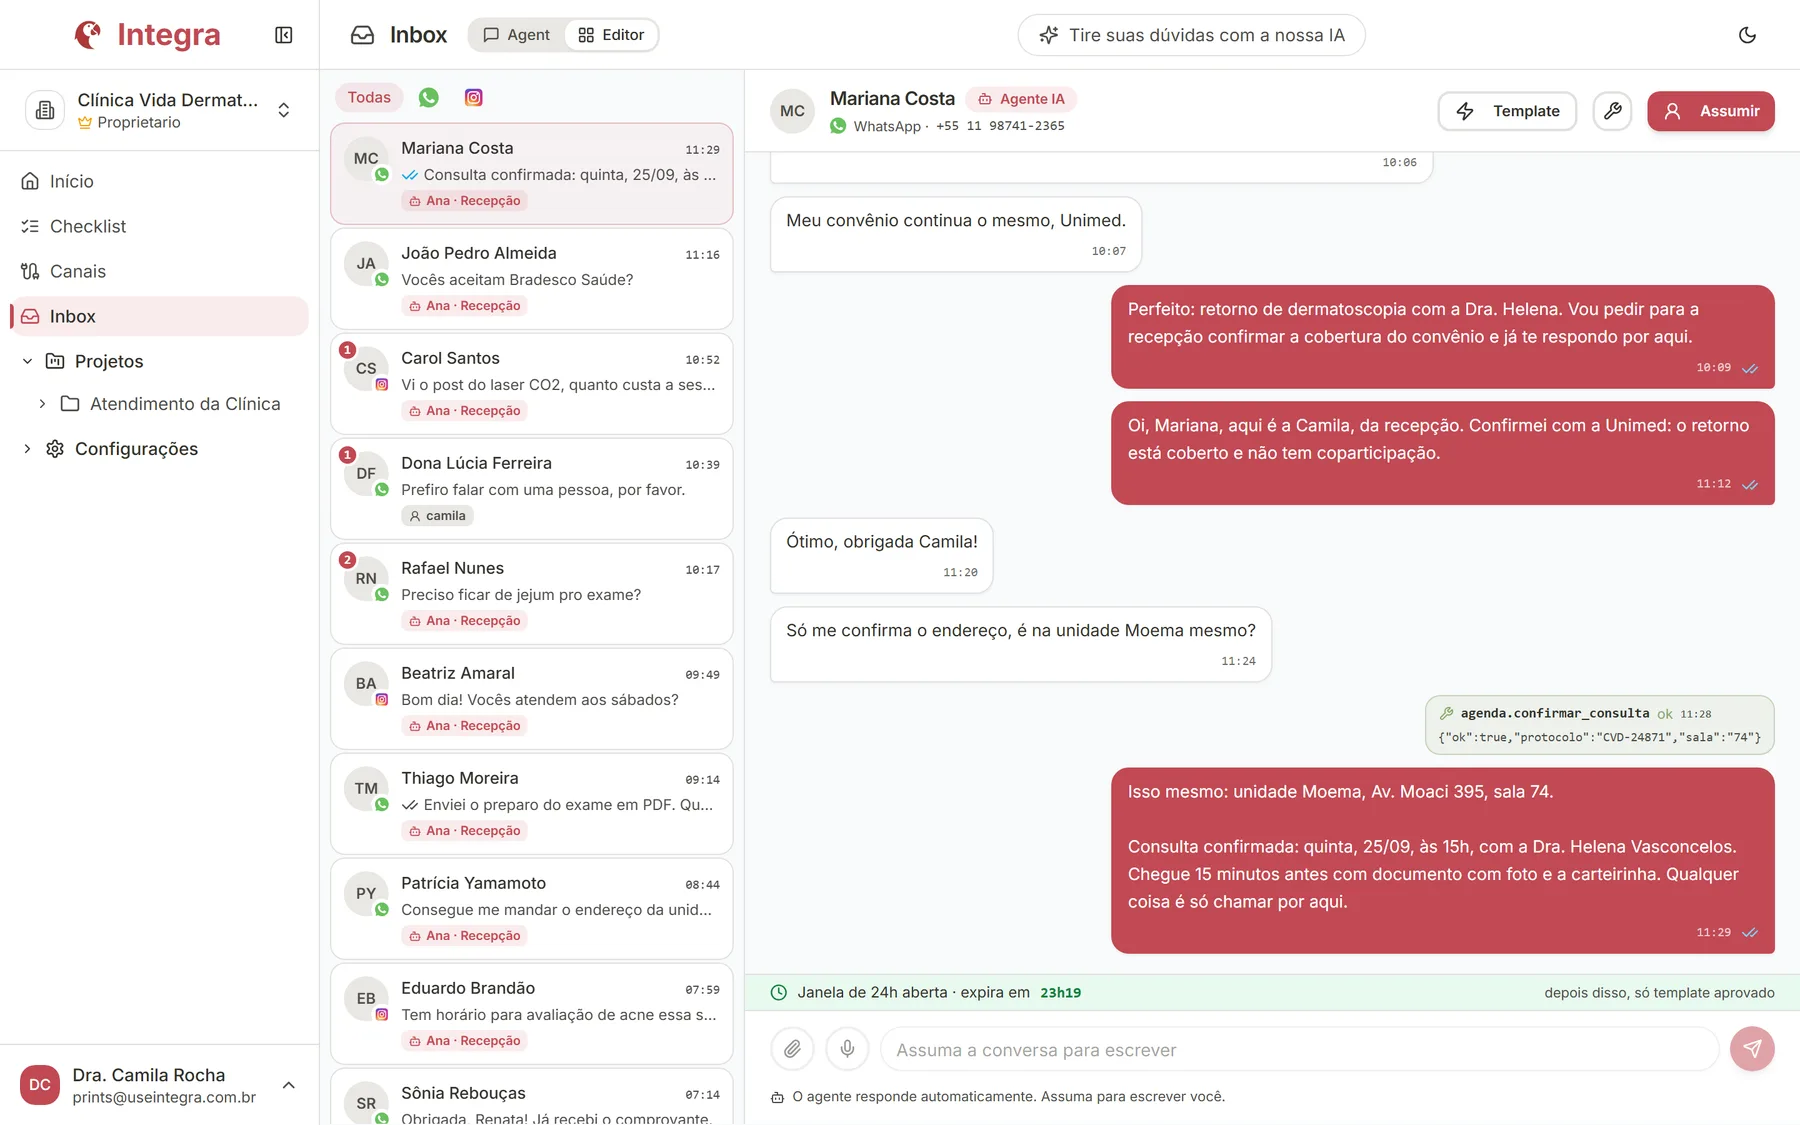This screenshot has width=1800, height=1125.
Task: Open Rafael Nunes conversation
Action: (532, 594)
